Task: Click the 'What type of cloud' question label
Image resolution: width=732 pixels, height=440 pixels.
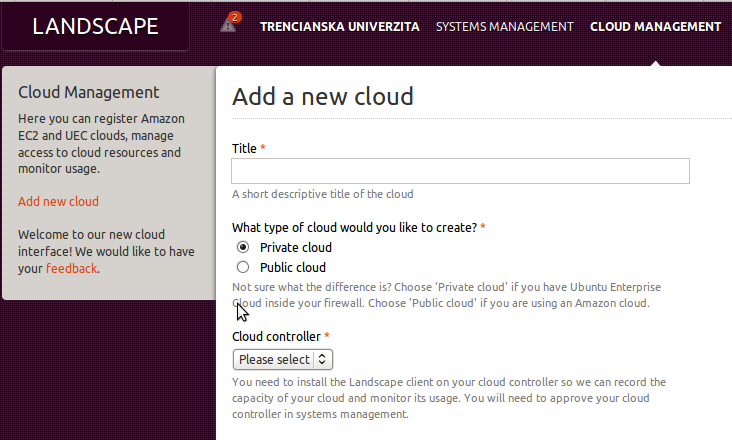Action: pyautogui.click(x=354, y=228)
